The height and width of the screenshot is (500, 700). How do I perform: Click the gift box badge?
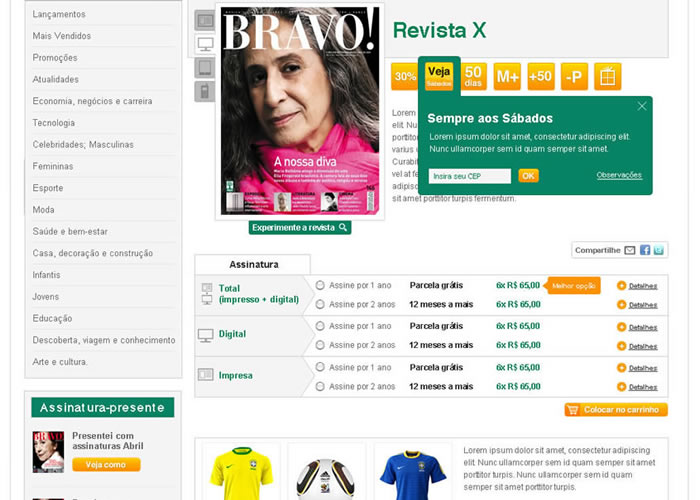[x=608, y=76]
